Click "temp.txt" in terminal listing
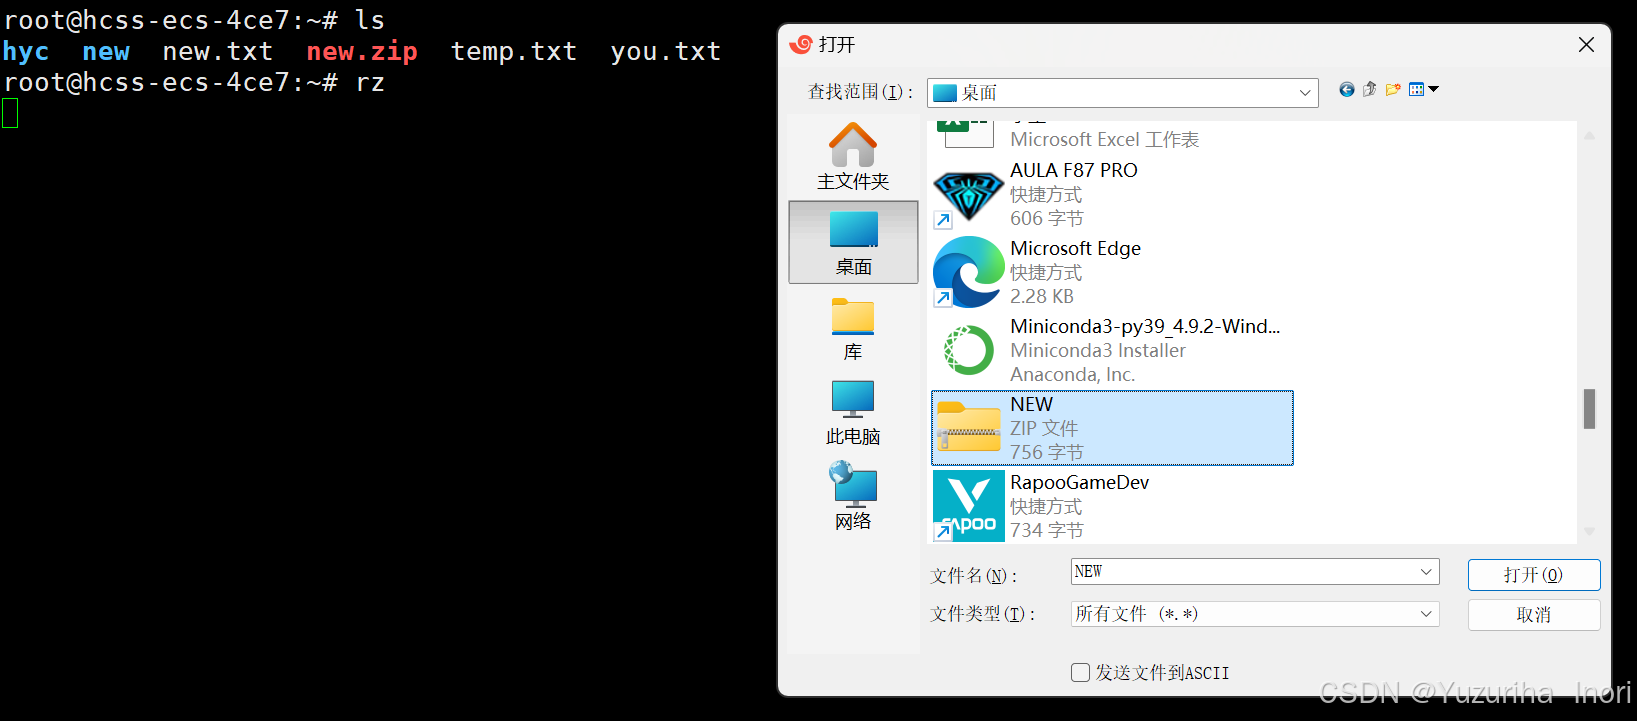1637x721 pixels. 514,51
